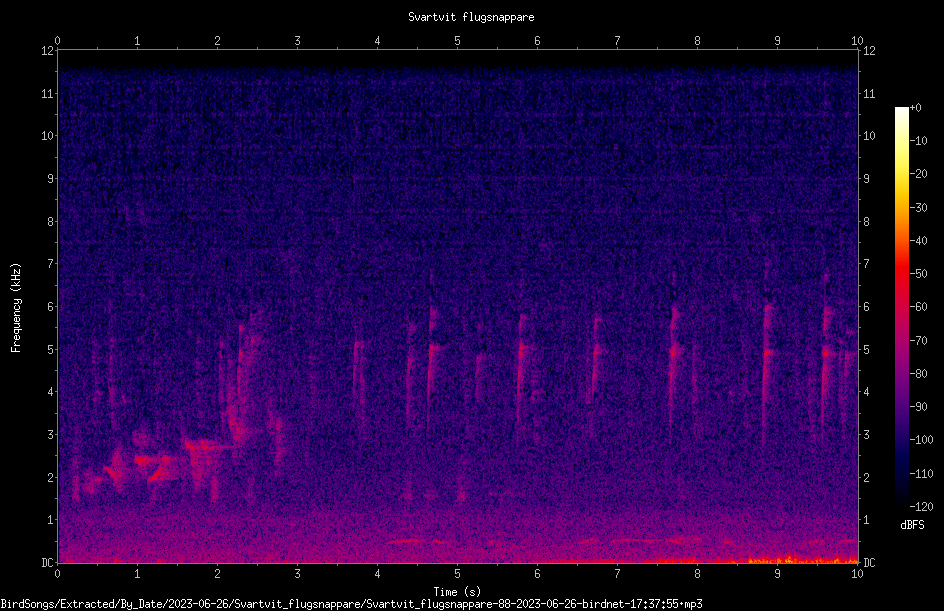Image resolution: width=944 pixels, height=611 pixels.
Task: Click '12' on the right frequency axis
Action: [x=869, y=51]
